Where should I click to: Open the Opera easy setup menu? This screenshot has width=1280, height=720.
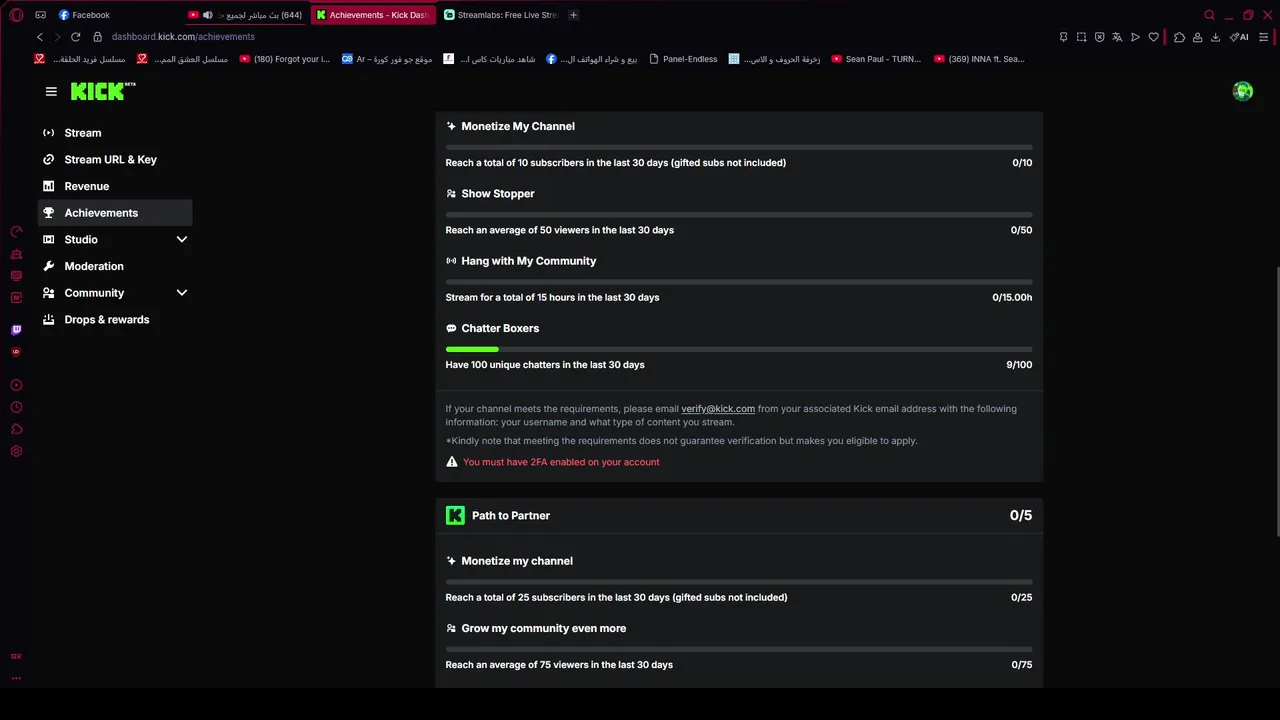click(1264, 37)
